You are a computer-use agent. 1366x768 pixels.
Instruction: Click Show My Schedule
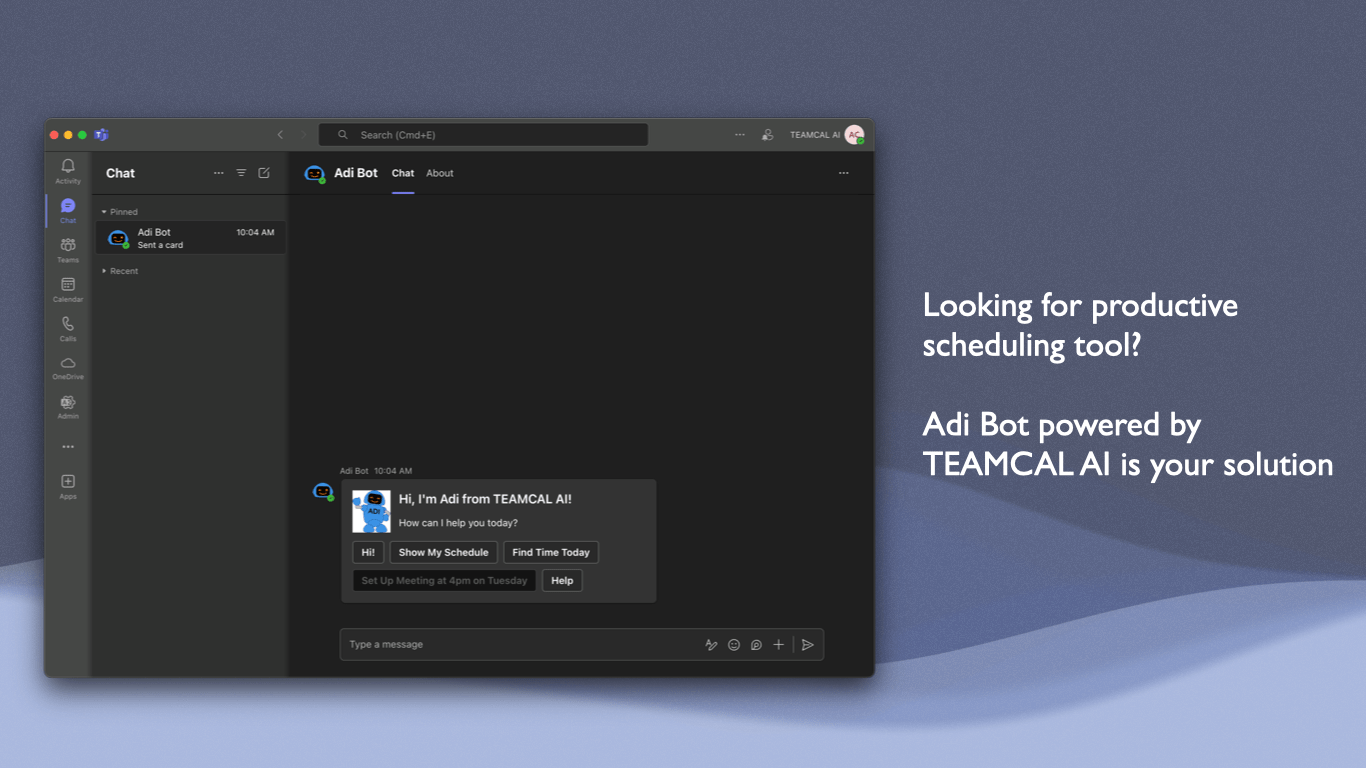pyautogui.click(x=444, y=552)
